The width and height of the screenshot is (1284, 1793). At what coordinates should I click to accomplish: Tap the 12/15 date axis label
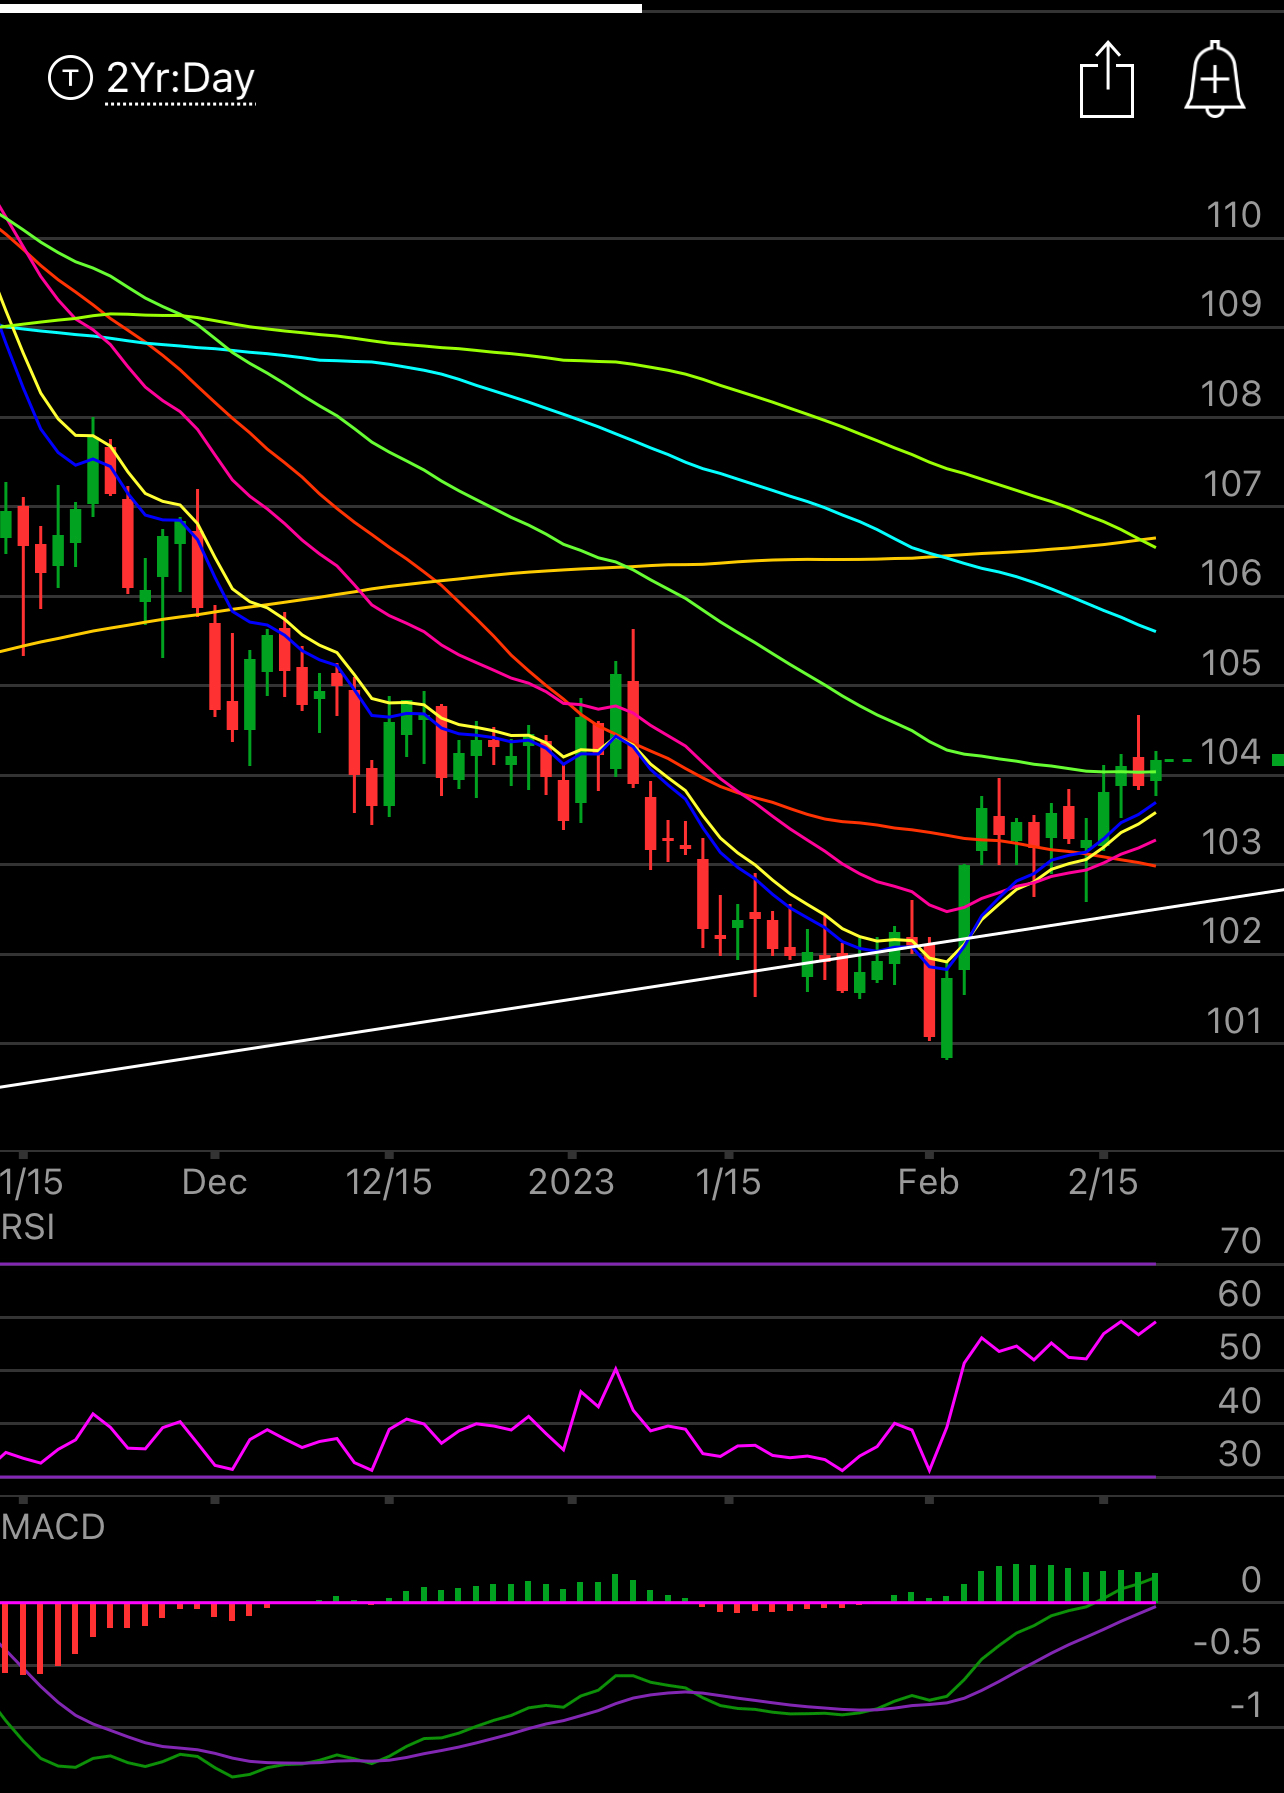tap(388, 1182)
